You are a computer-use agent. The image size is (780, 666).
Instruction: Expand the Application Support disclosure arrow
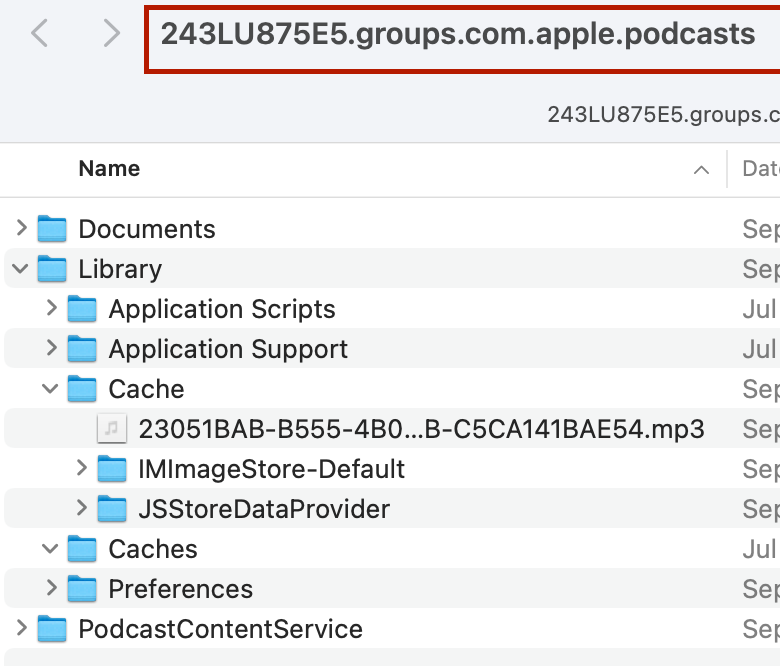pos(51,348)
